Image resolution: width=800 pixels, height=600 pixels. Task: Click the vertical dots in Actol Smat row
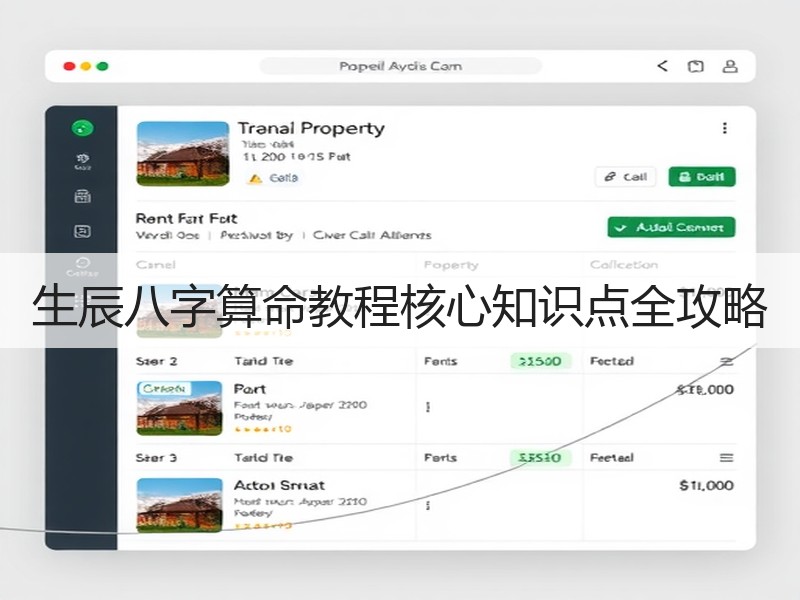click(x=428, y=505)
